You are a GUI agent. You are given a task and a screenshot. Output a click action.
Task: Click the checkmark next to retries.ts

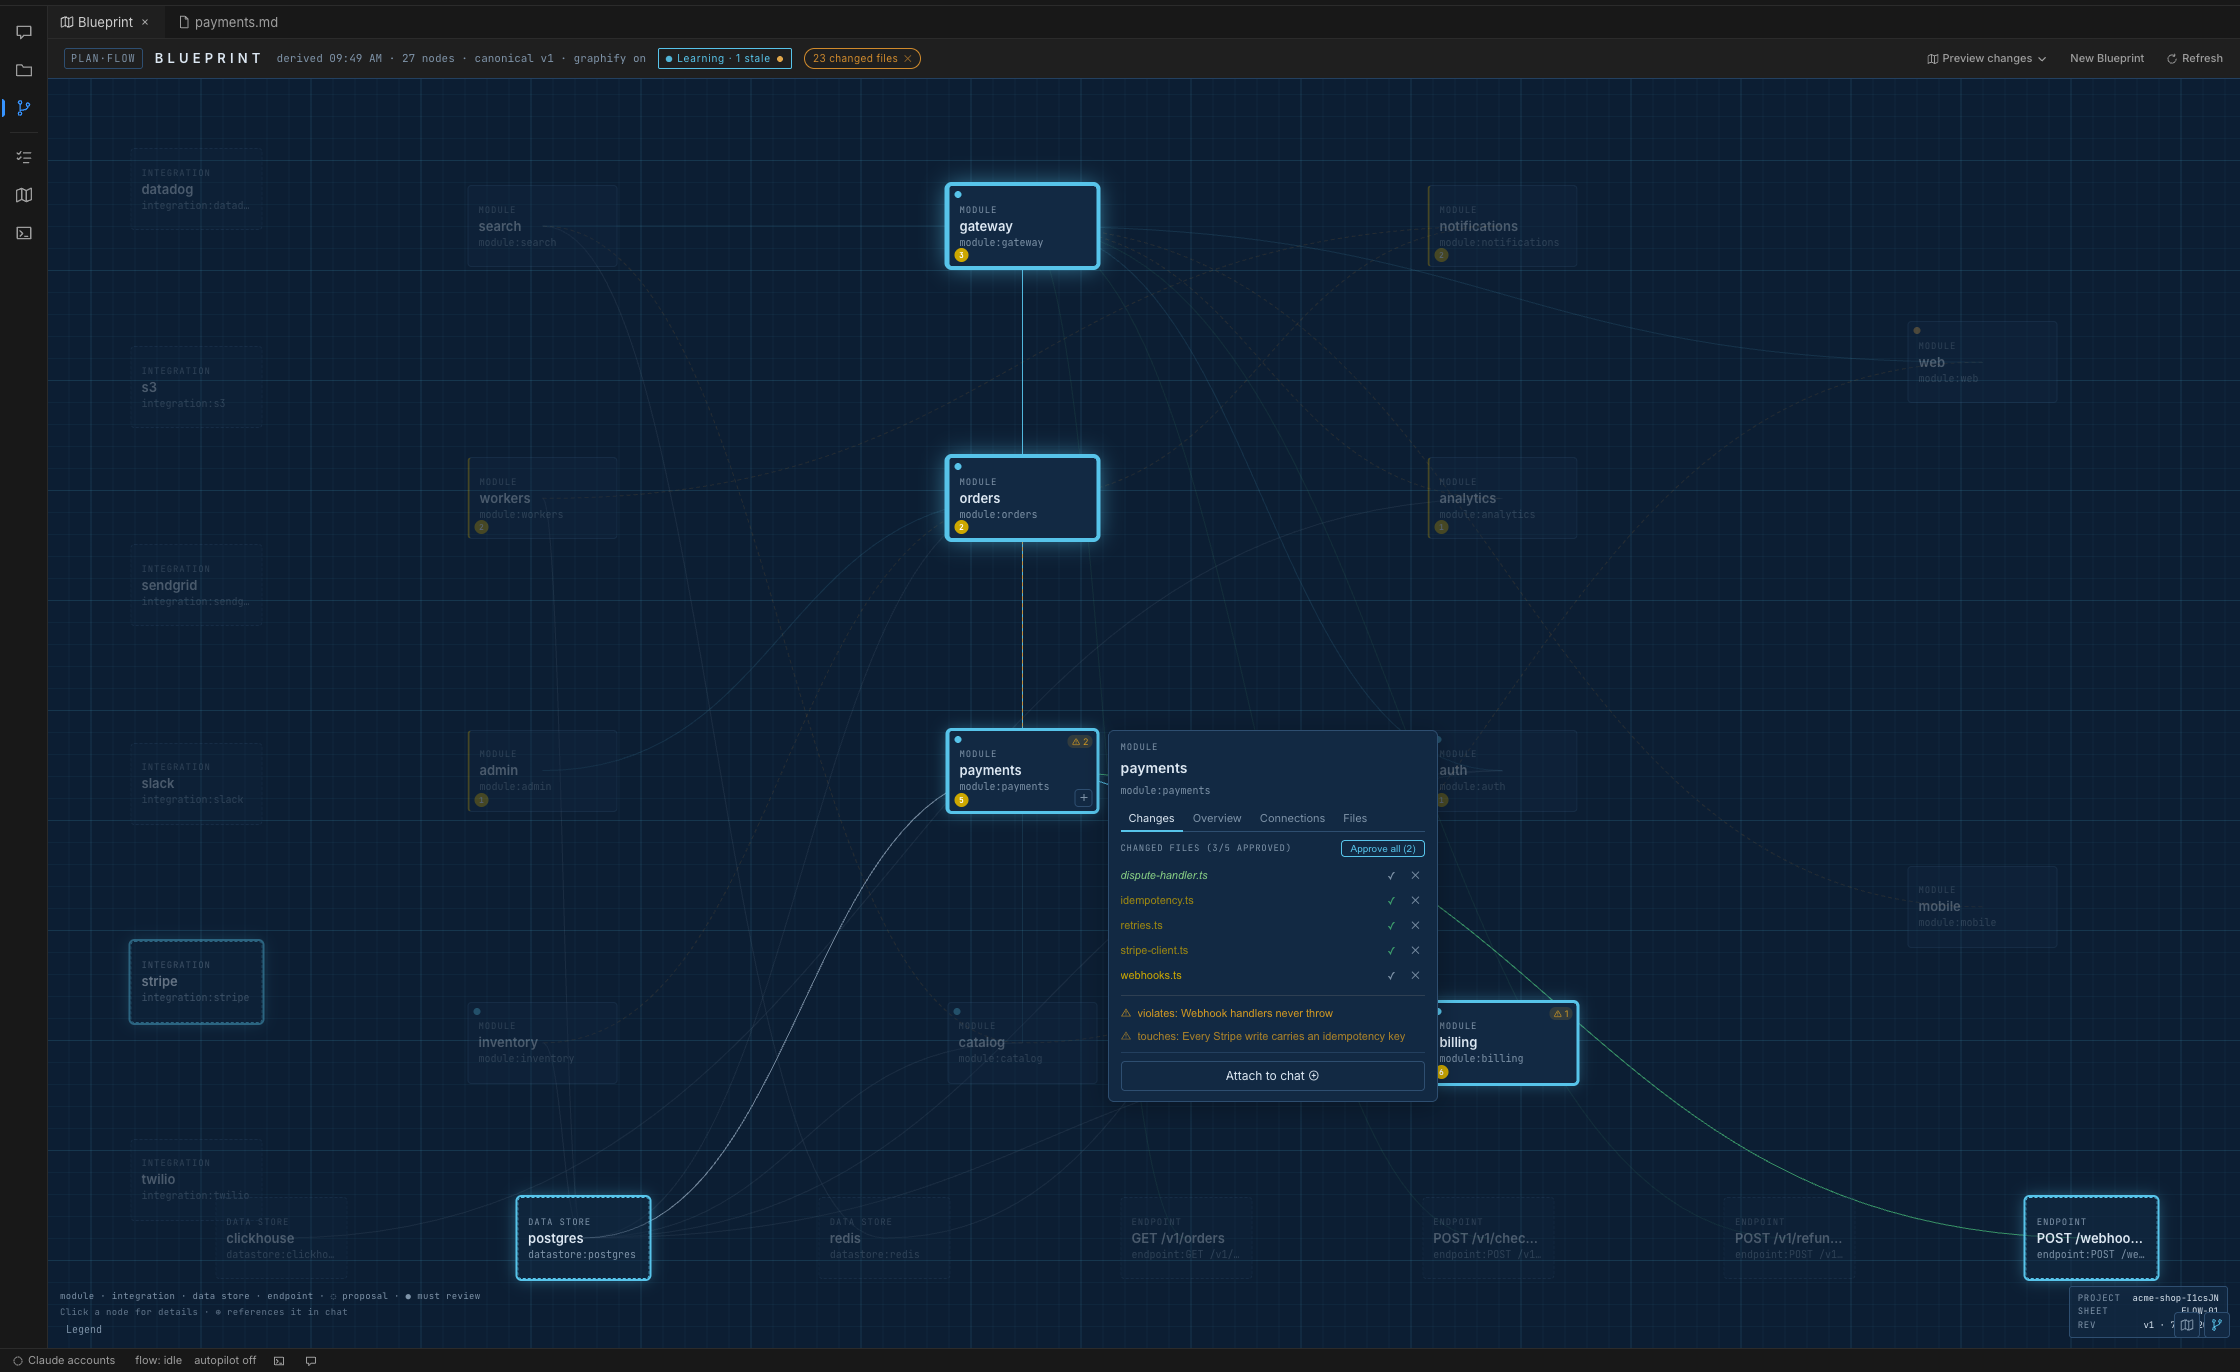click(1391, 926)
